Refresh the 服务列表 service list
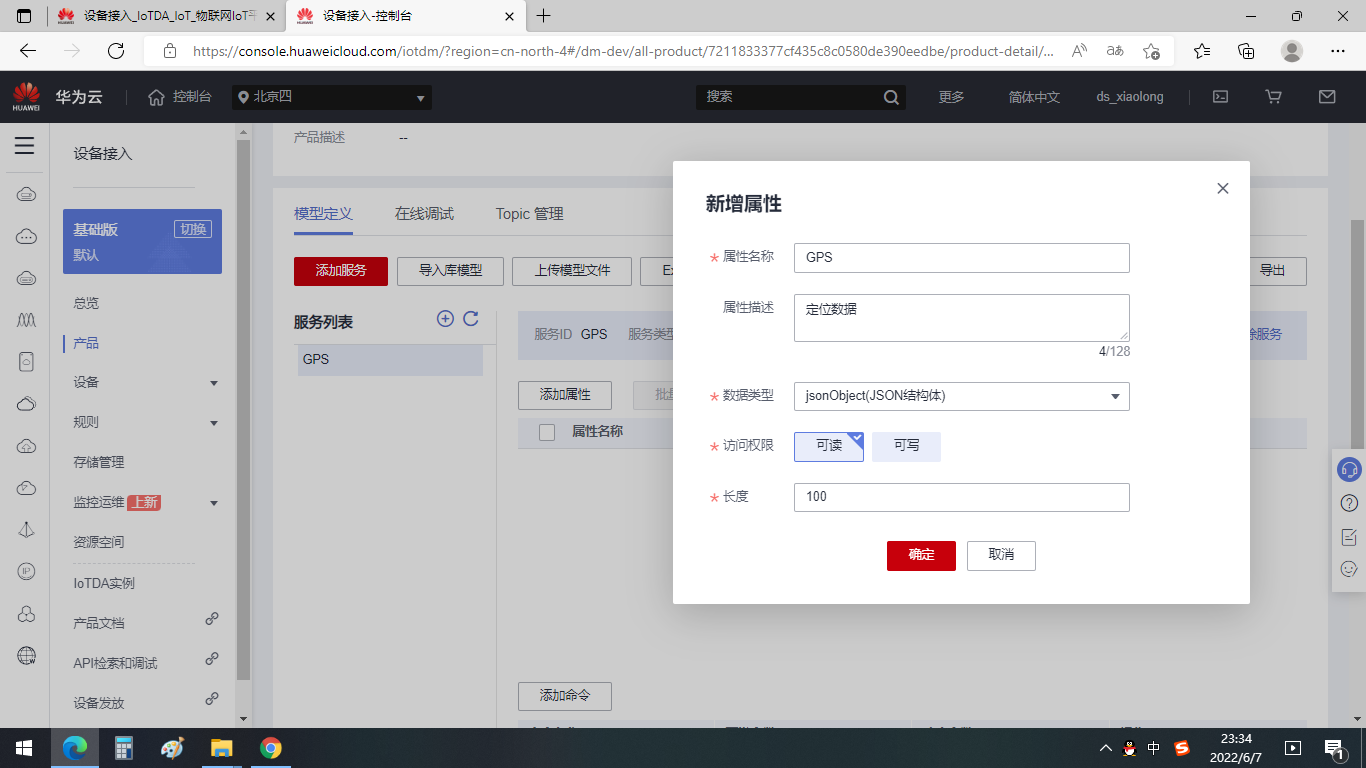The image size is (1366, 768). click(471, 318)
